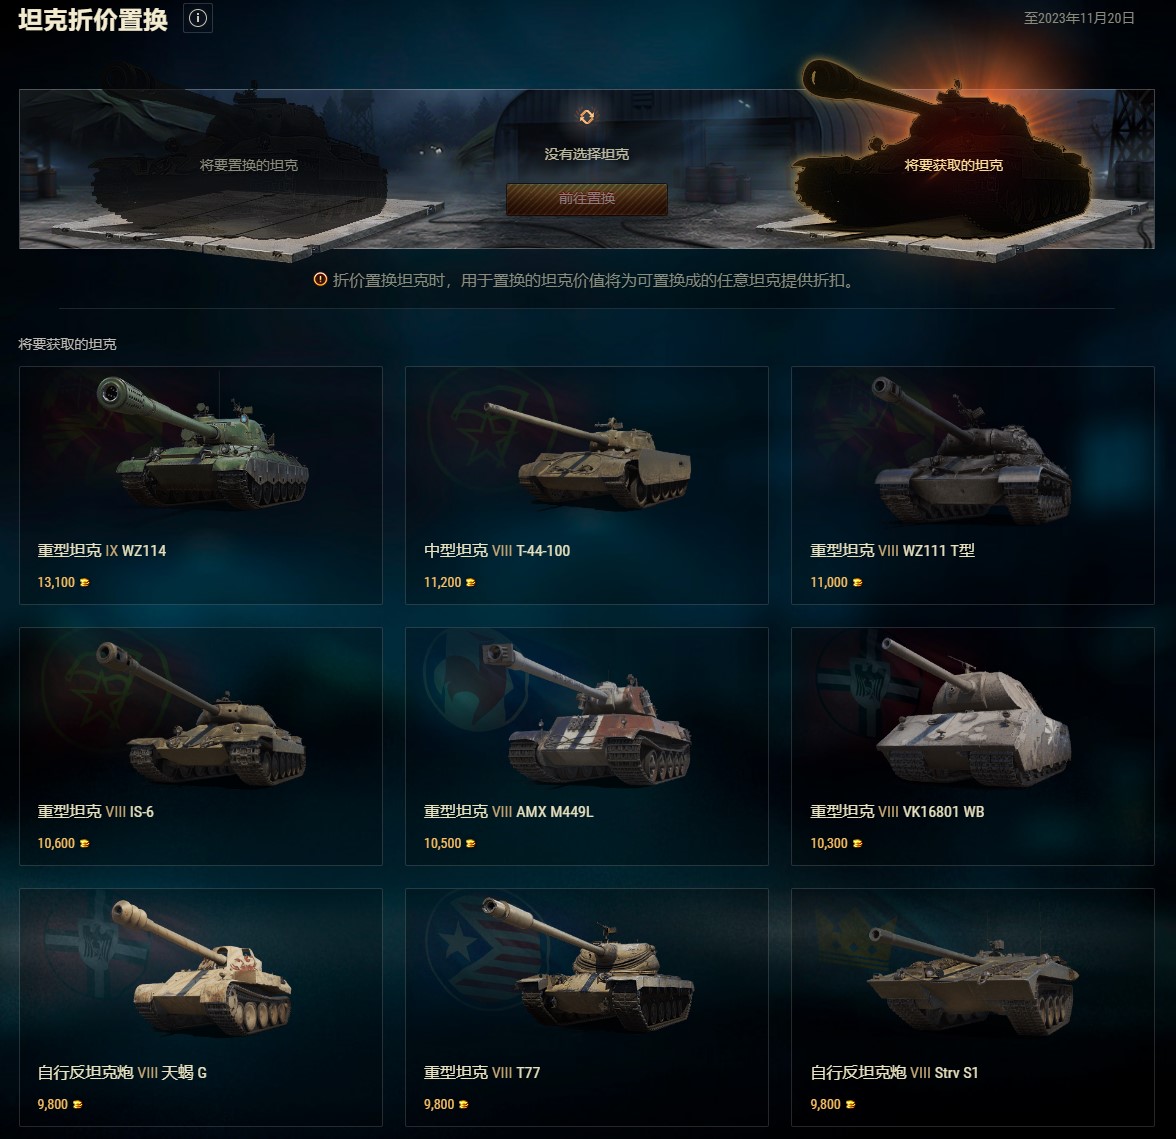Open the info icon beside the title
The width and height of the screenshot is (1176, 1139).
198,18
